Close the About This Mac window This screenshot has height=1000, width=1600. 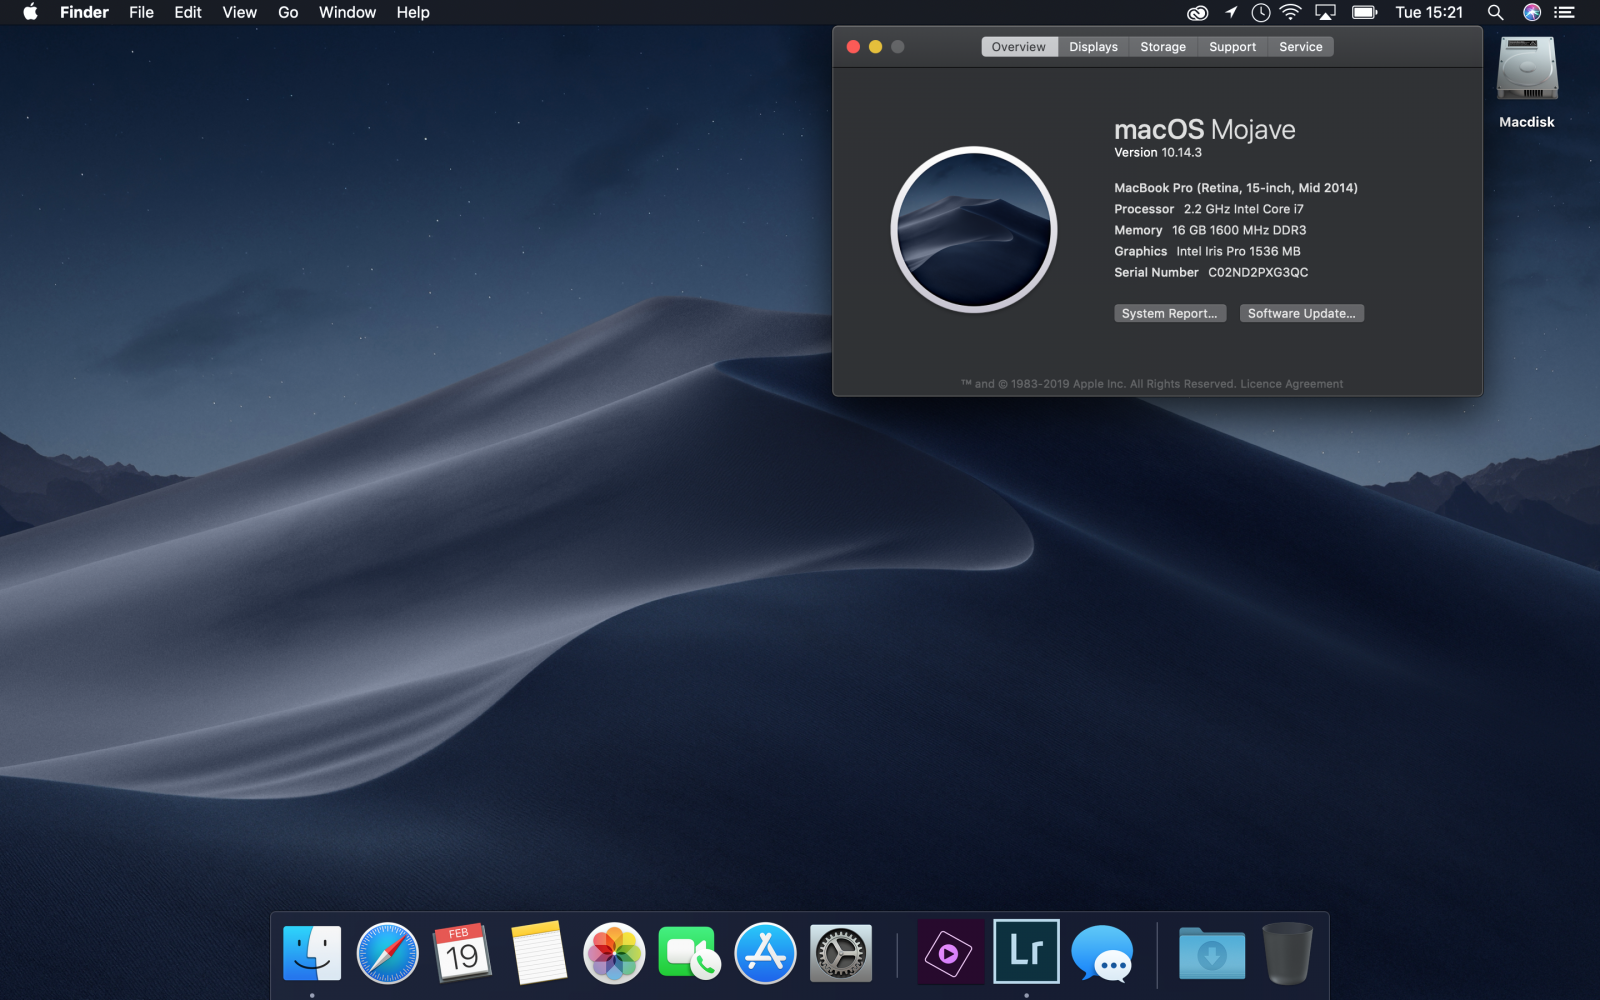pos(853,47)
